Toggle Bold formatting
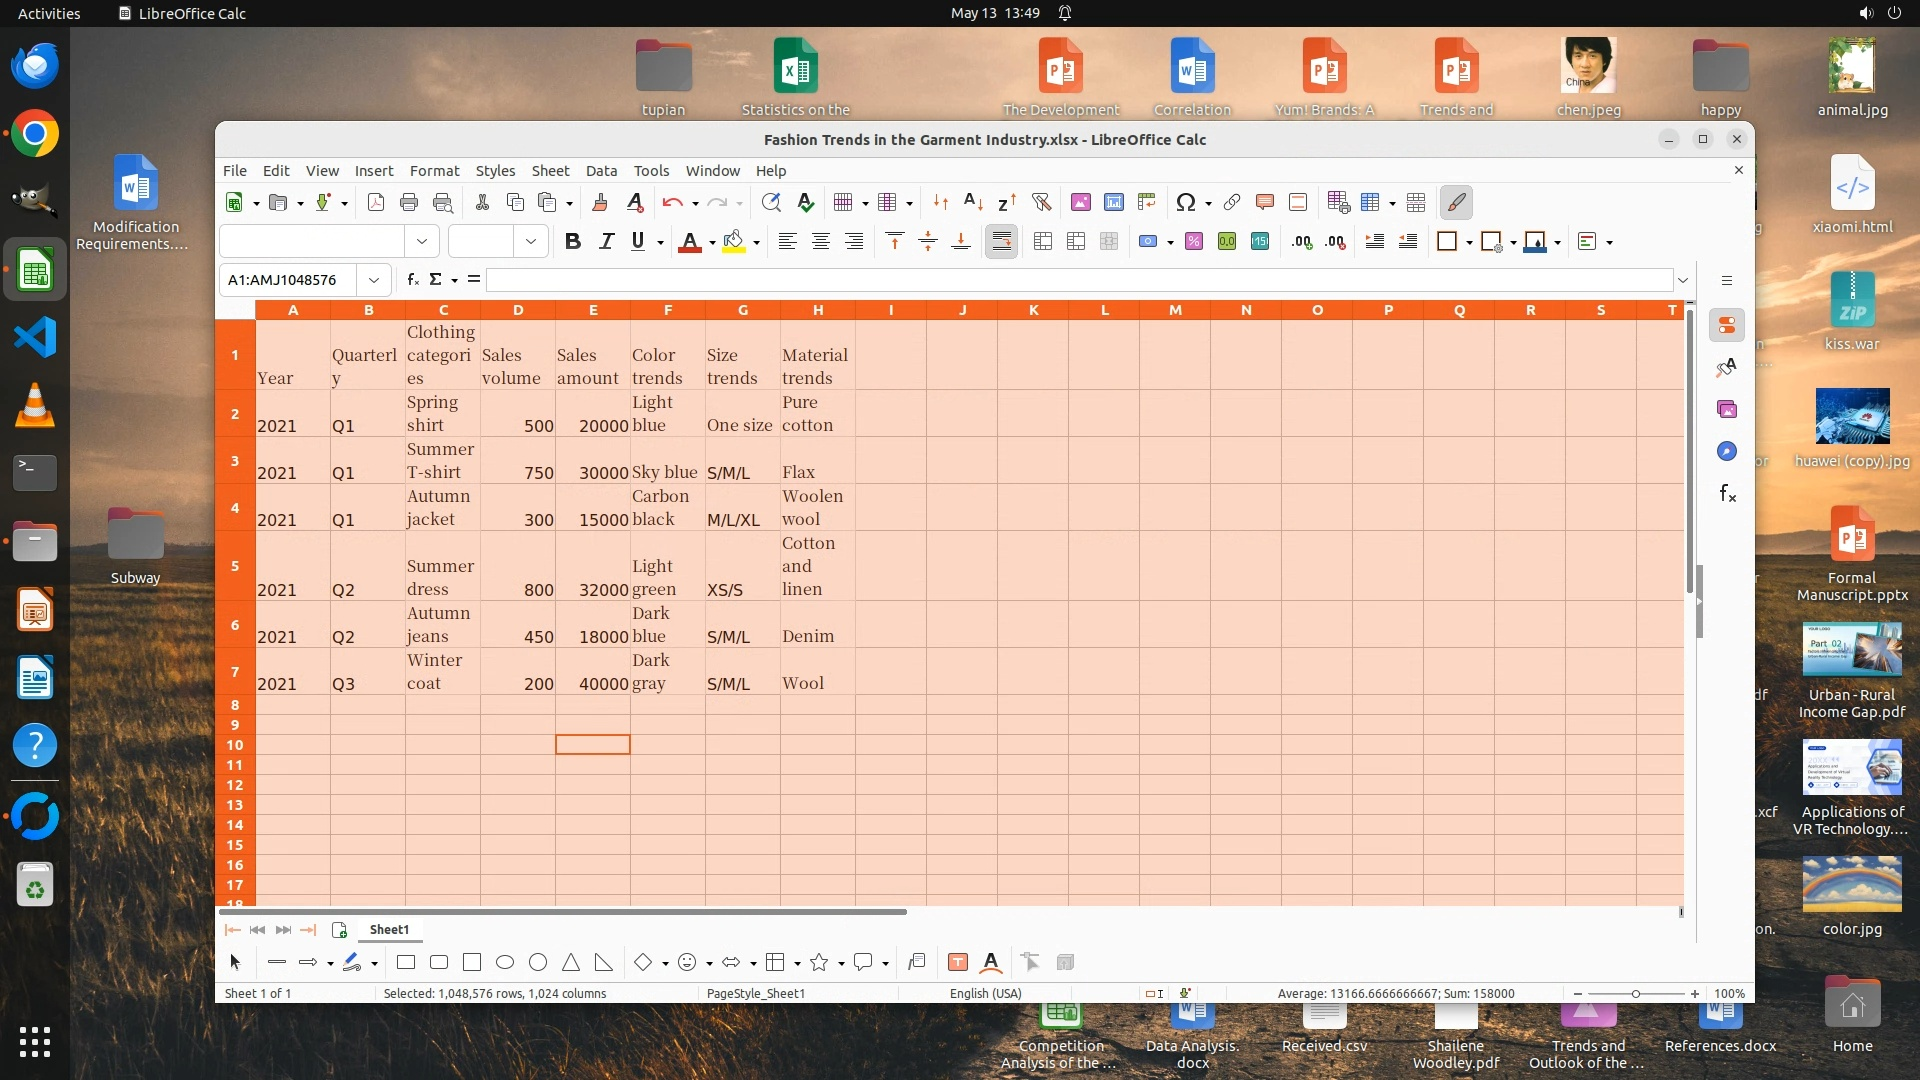Image resolution: width=1920 pixels, height=1080 pixels. (x=573, y=242)
